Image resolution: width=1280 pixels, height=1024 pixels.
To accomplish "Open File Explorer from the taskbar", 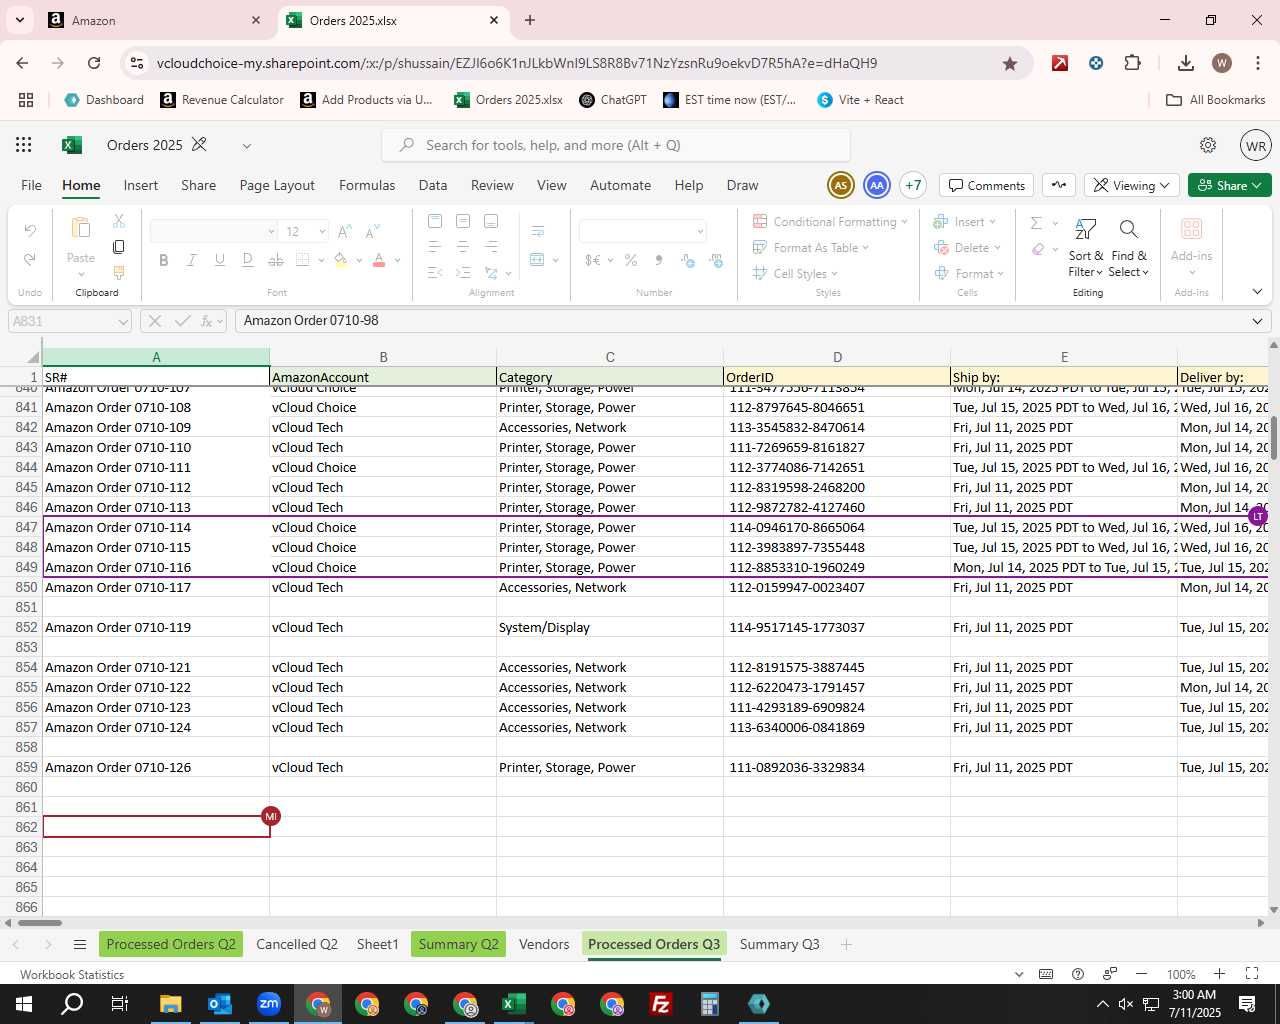I will pyautogui.click(x=170, y=1004).
